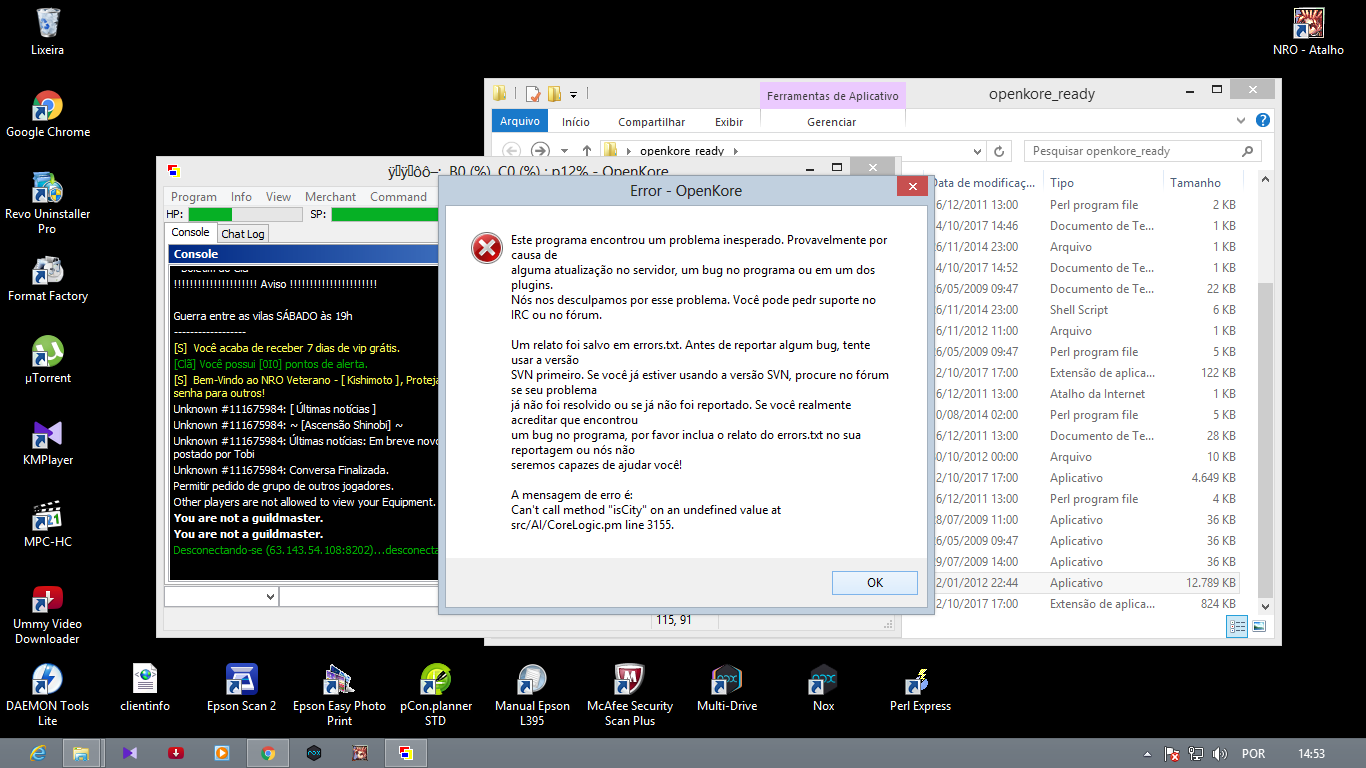Click the OpenKore HP progress bar
This screenshot has height=768, width=1366.
point(245,214)
